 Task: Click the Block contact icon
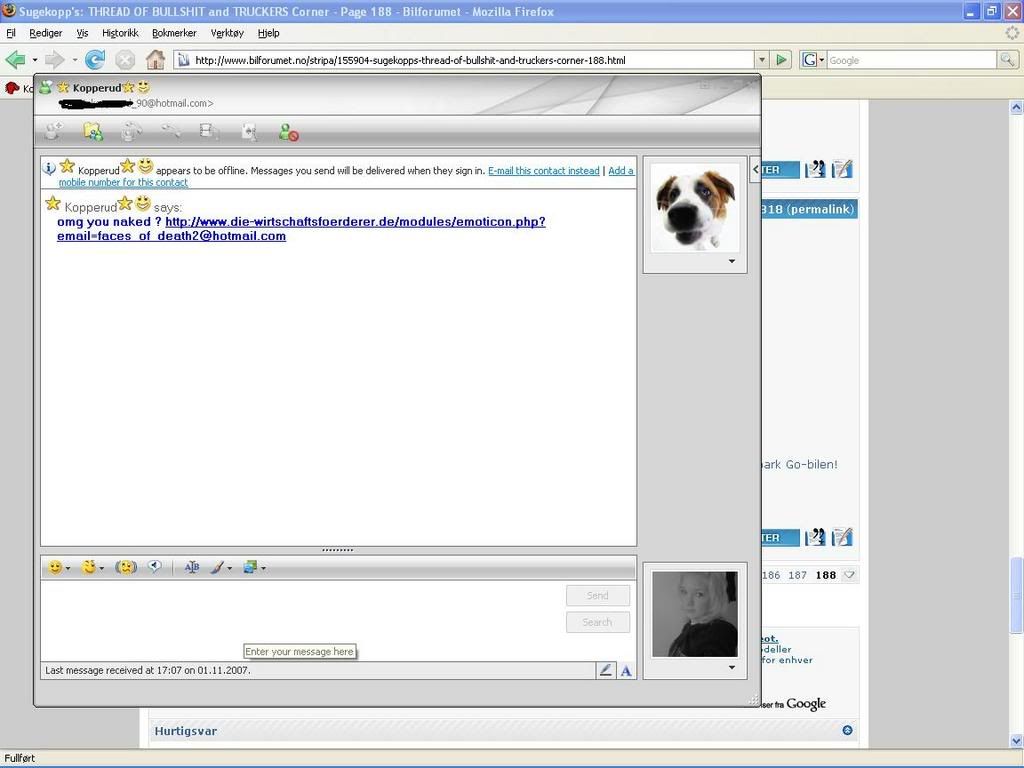(x=288, y=131)
